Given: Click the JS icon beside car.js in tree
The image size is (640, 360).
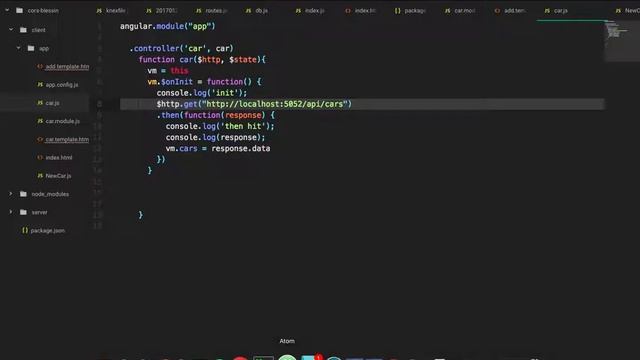Looking at the screenshot, I should [x=40, y=103].
